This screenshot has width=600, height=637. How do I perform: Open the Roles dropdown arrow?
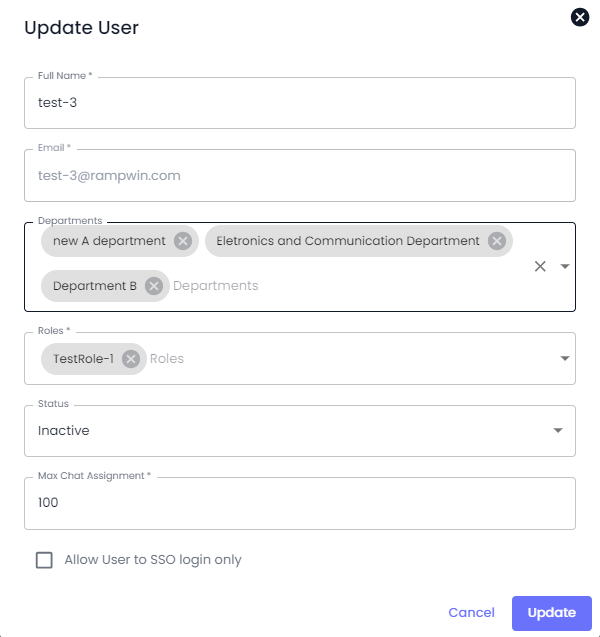565,359
